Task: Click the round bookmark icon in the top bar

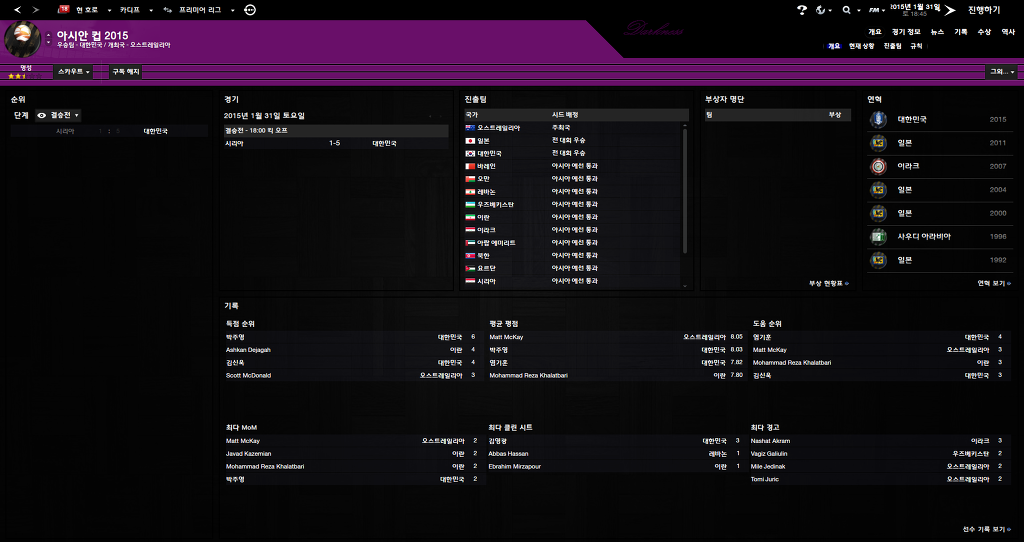Action: click(250, 10)
